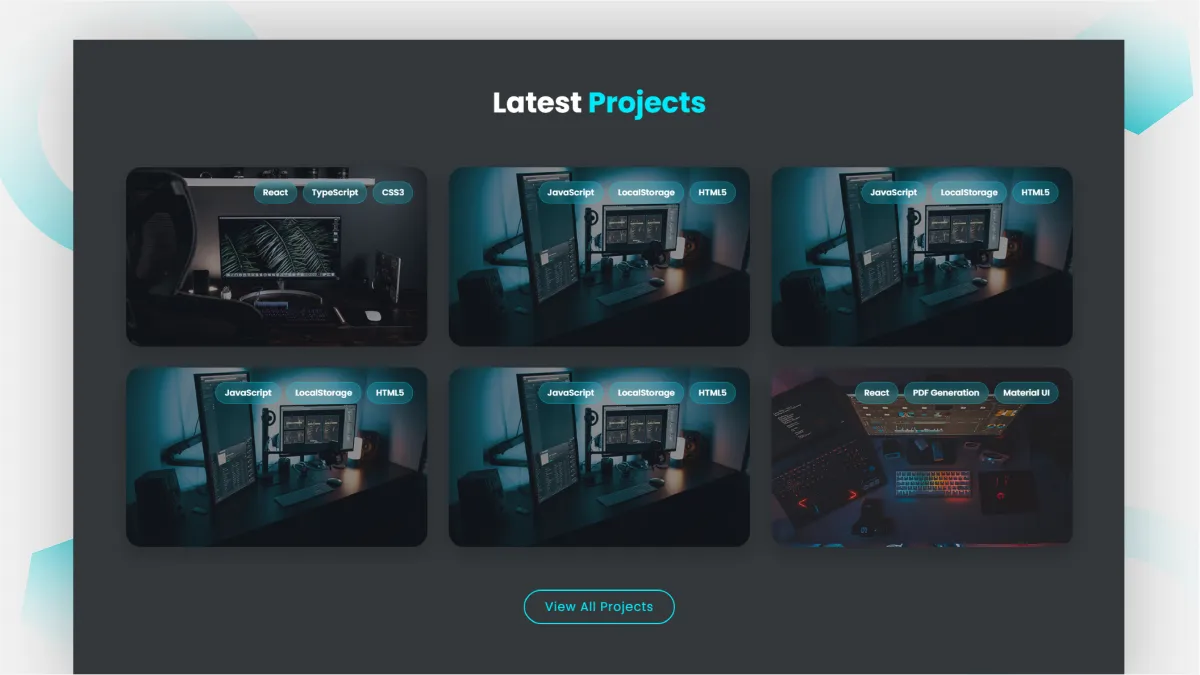Open the project card showing the RGB keyboard
Image resolution: width=1200 pixels, height=675 pixels.
point(922,457)
